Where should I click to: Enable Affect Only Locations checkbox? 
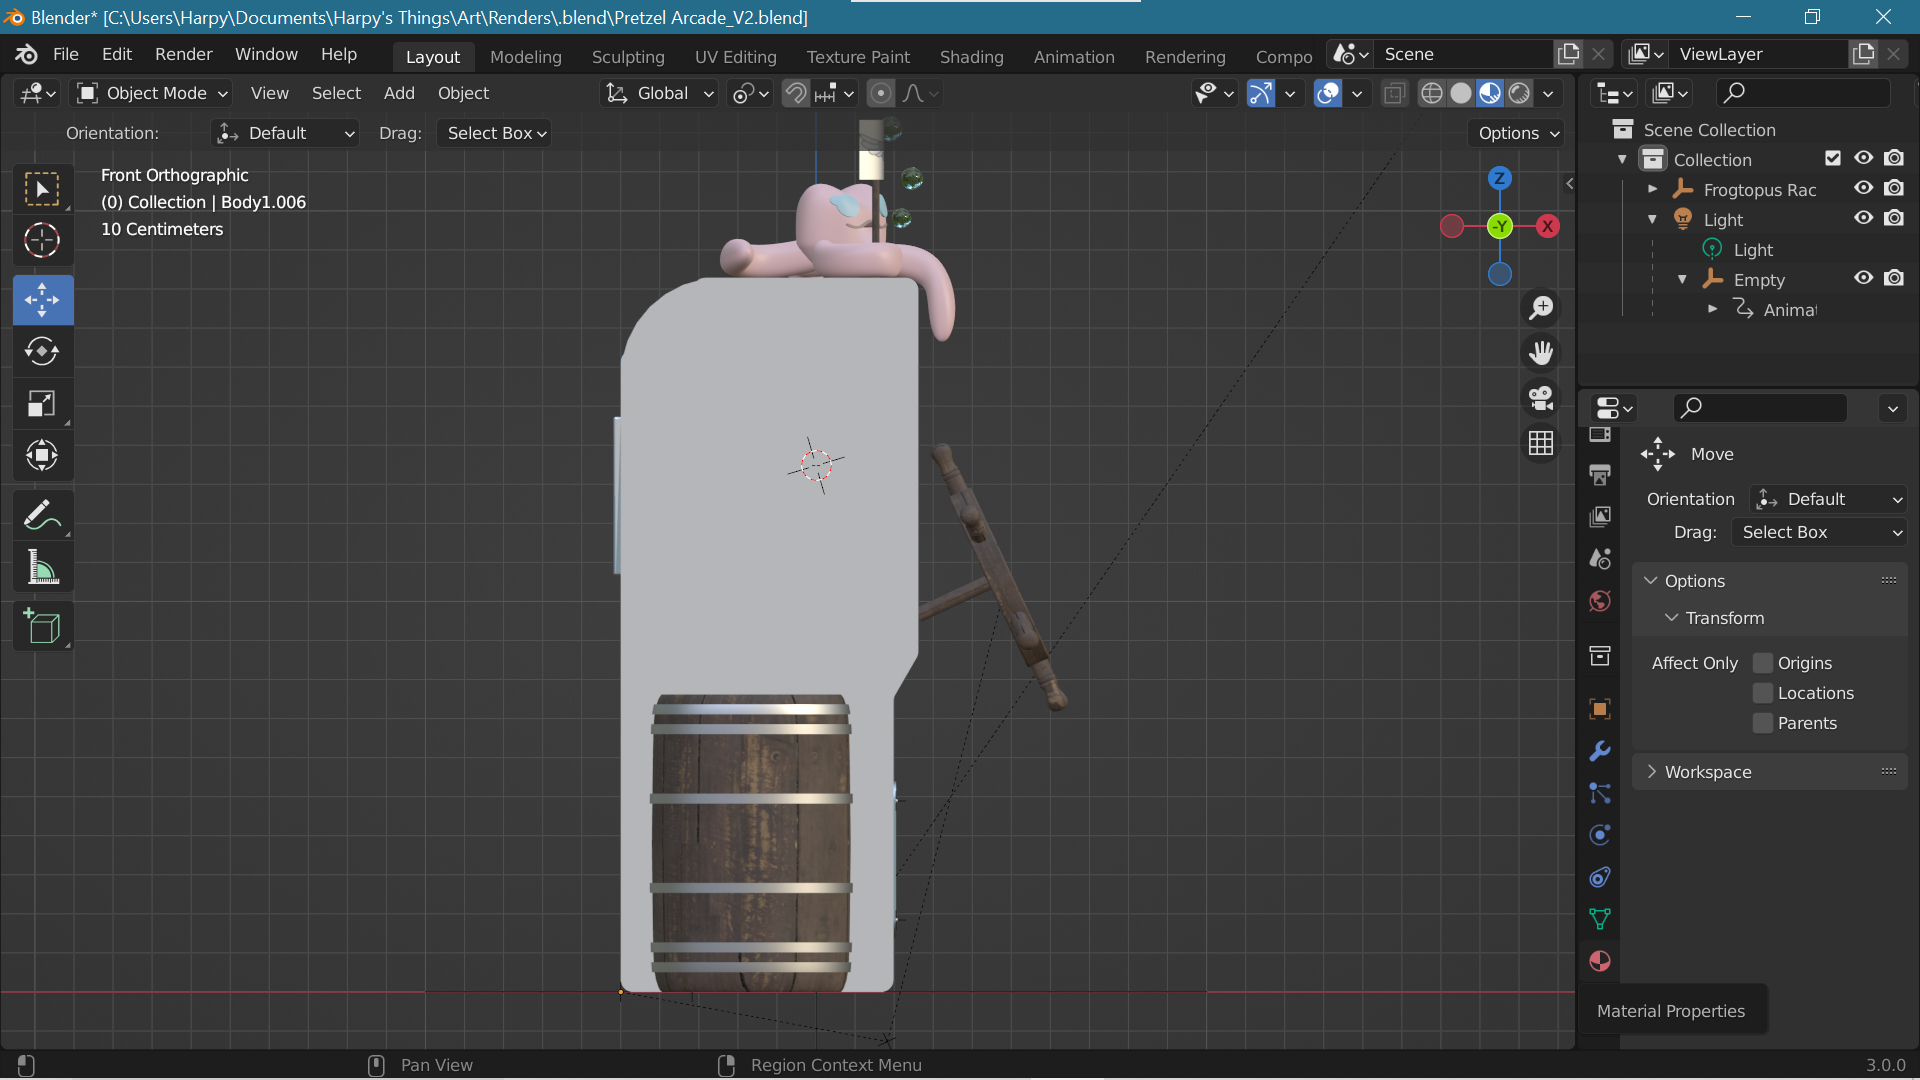[x=1763, y=693]
